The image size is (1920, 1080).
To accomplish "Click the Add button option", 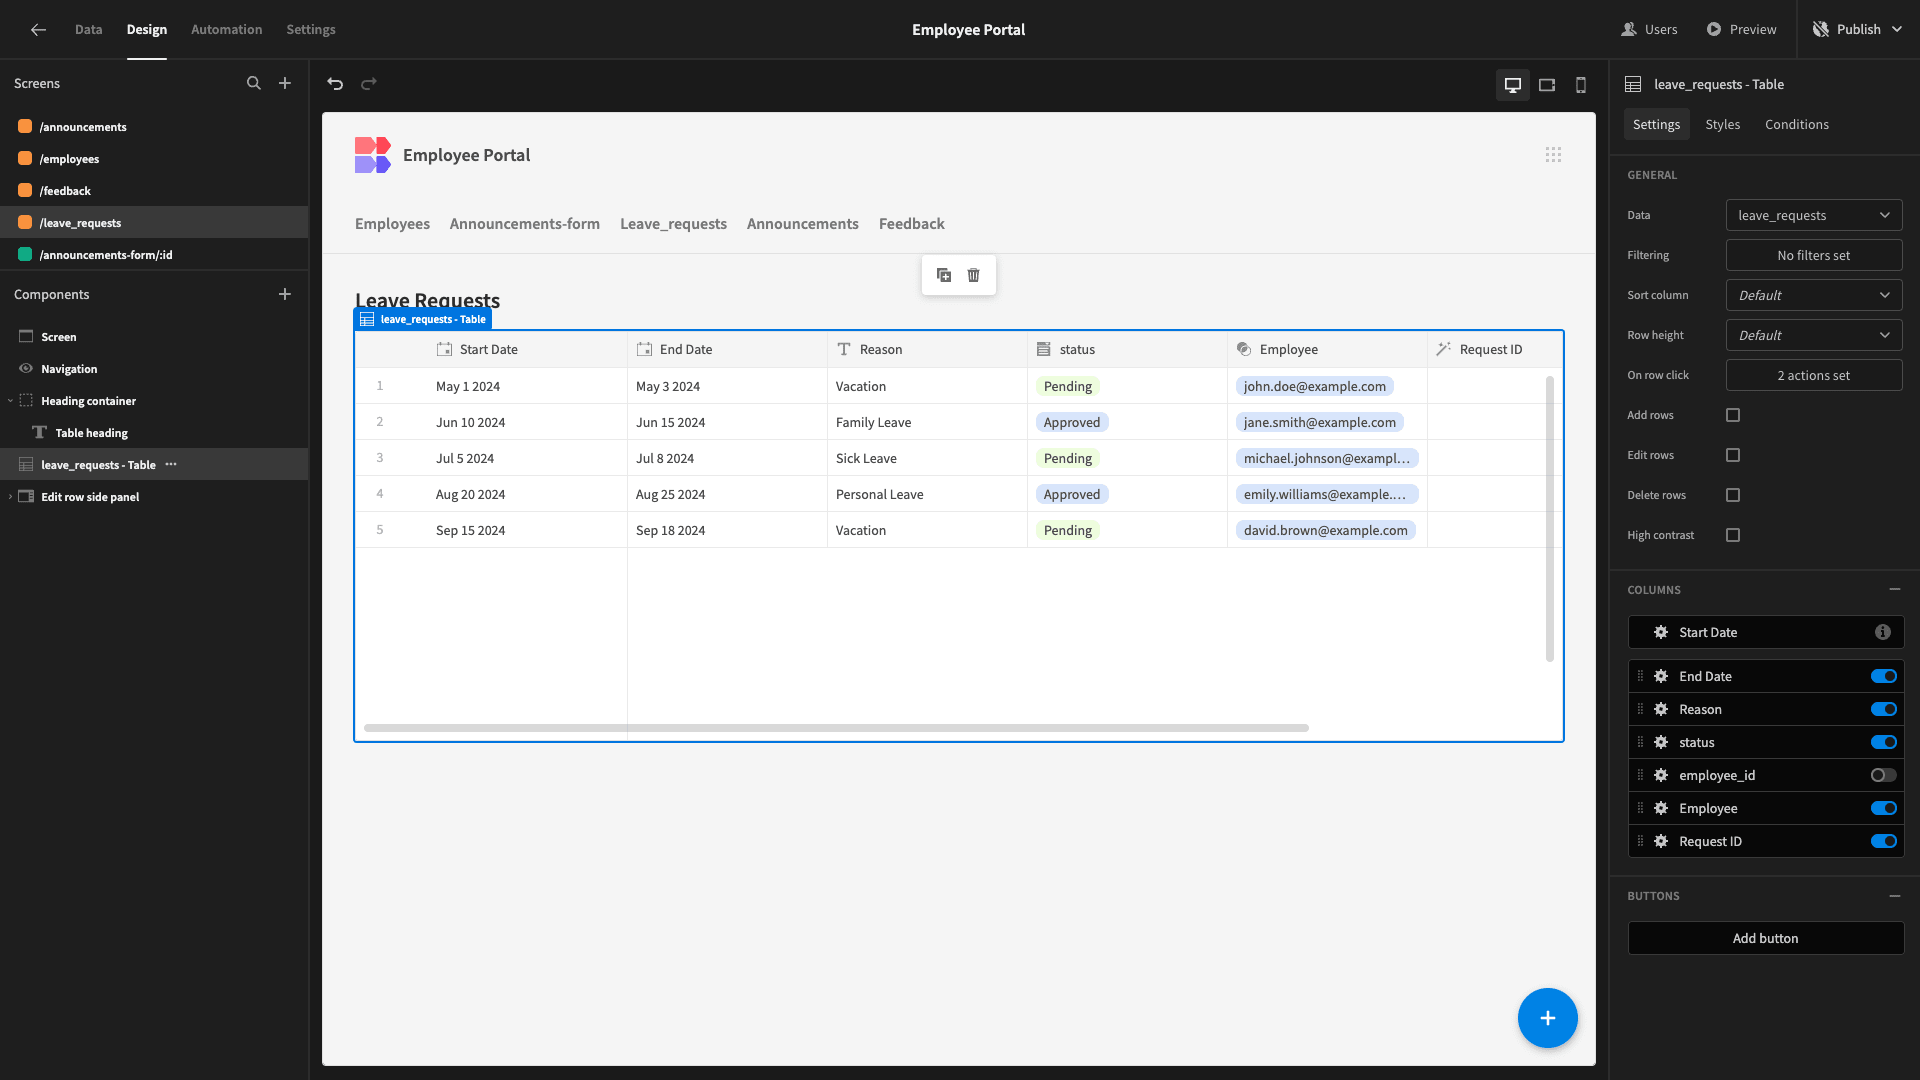I will click(x=1766, y=938).
